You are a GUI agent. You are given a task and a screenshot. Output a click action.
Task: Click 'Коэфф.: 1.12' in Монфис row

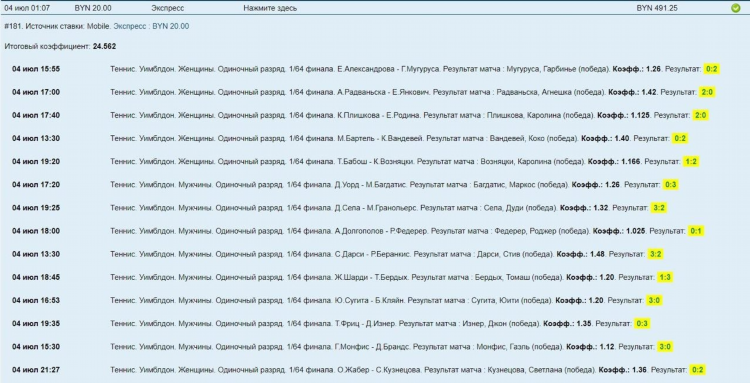point(590,347)
